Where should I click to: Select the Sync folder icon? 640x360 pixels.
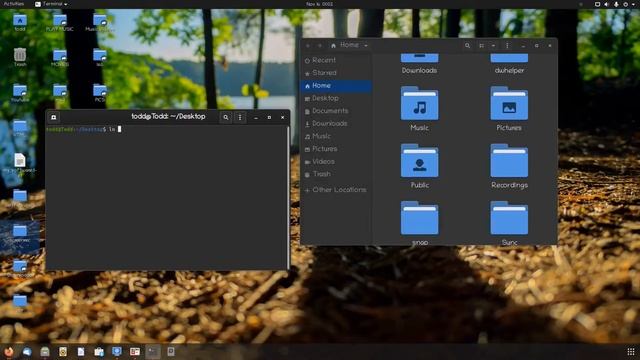tap(509, 218)
